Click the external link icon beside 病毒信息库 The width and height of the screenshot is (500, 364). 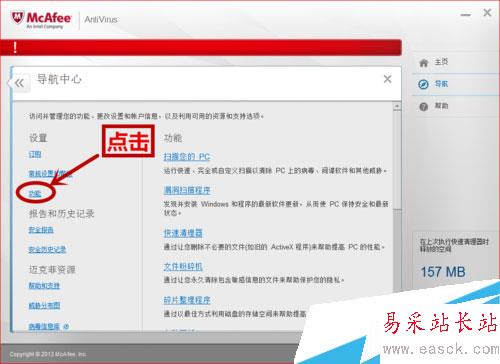point(66,326)
